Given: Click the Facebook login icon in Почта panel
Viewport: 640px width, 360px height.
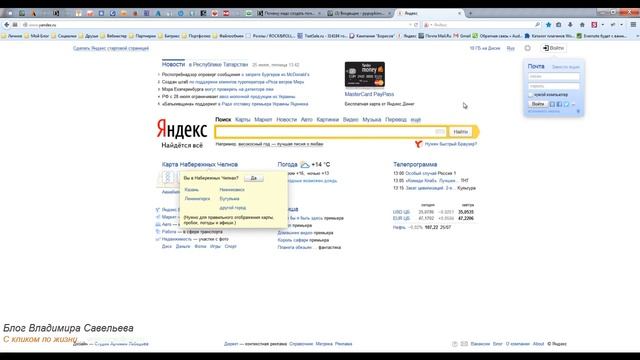Looking at the screenshot, I should tap(559, 104).
